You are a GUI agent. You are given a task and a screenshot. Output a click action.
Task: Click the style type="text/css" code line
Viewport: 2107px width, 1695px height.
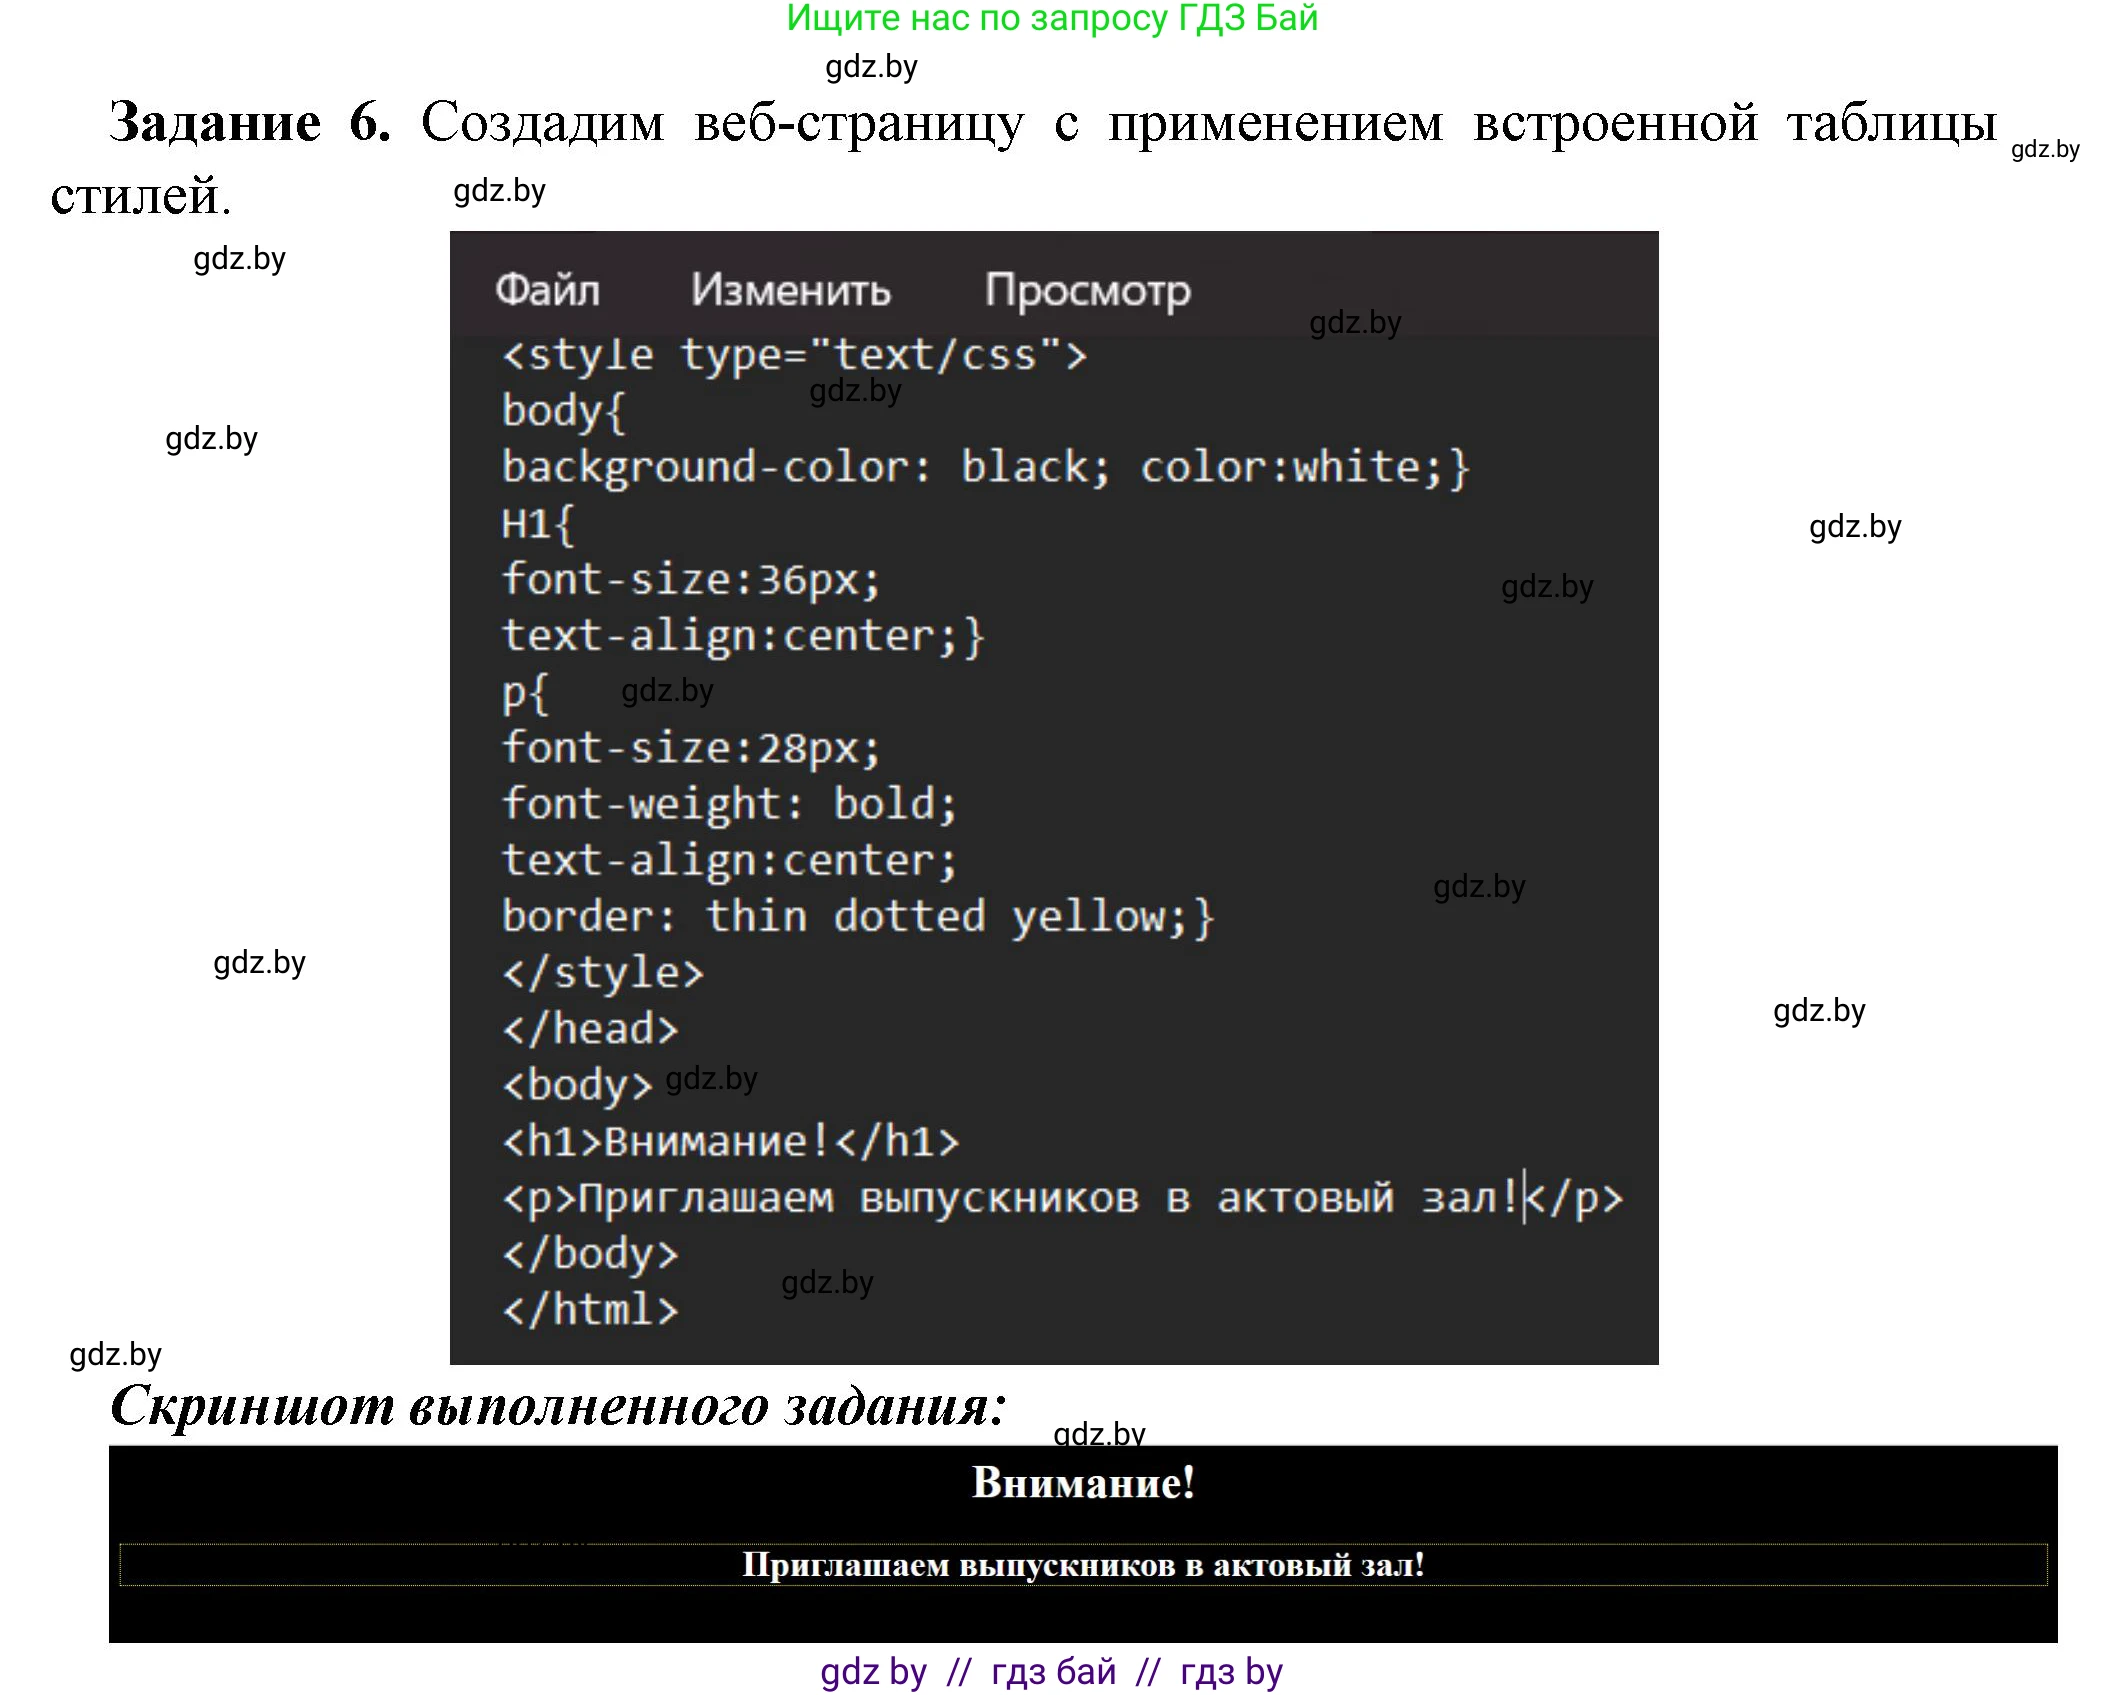(793, 355)
